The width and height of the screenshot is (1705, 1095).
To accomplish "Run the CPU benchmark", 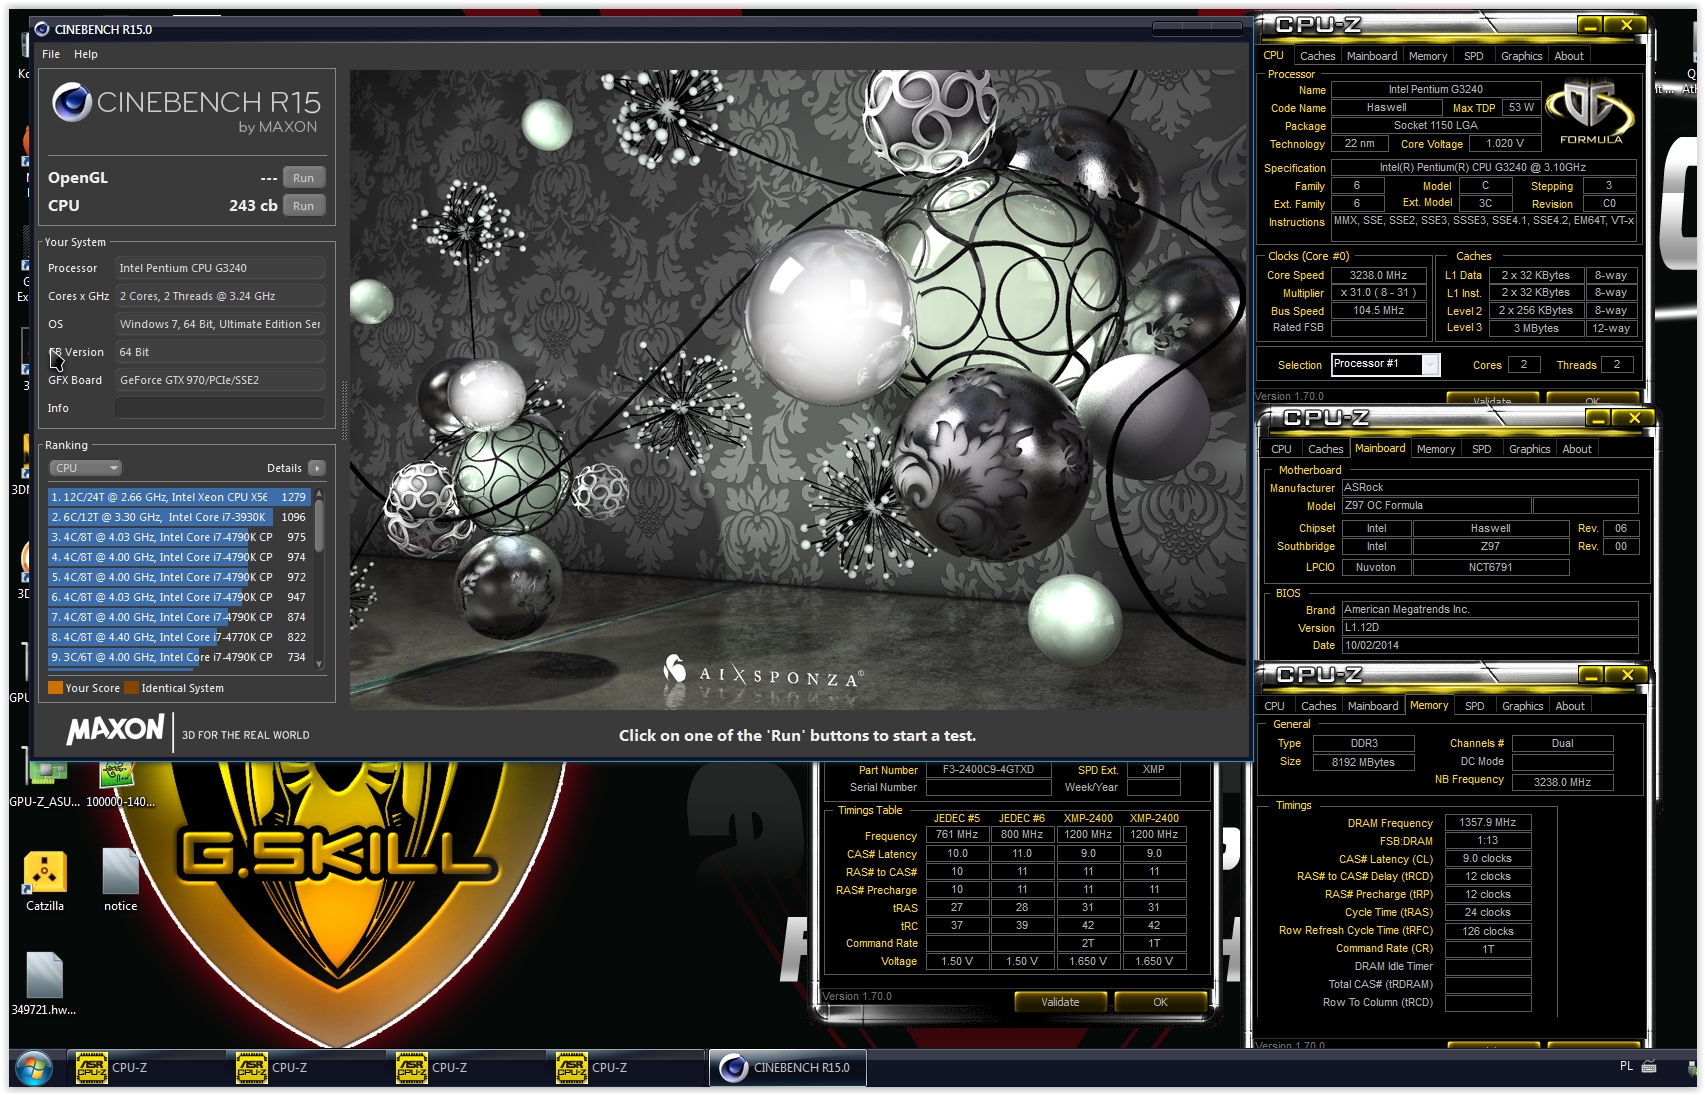I will click(x=303, y=206).
